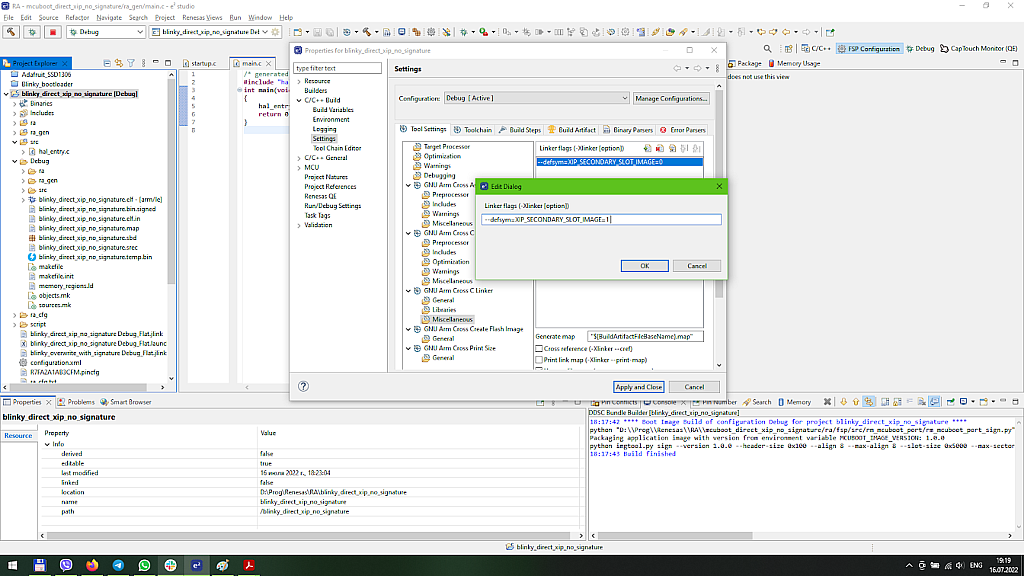
Task: Click the Help question mark icon
Action: tap(303, 386)
